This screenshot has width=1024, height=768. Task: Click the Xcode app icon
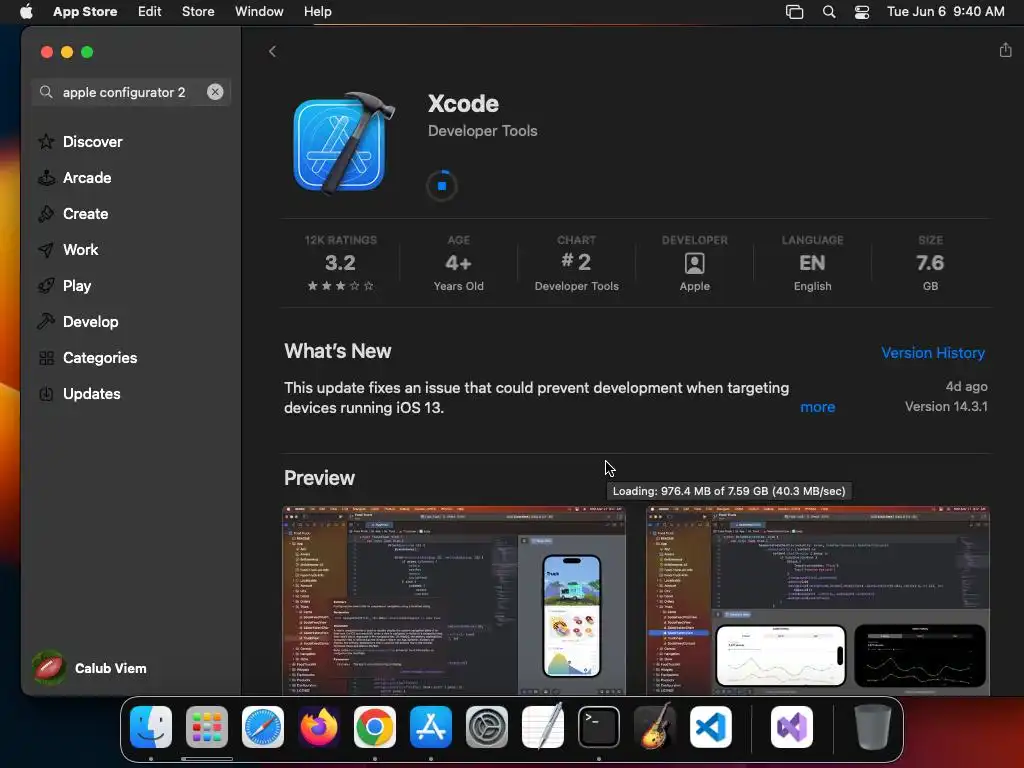[344, 142]
